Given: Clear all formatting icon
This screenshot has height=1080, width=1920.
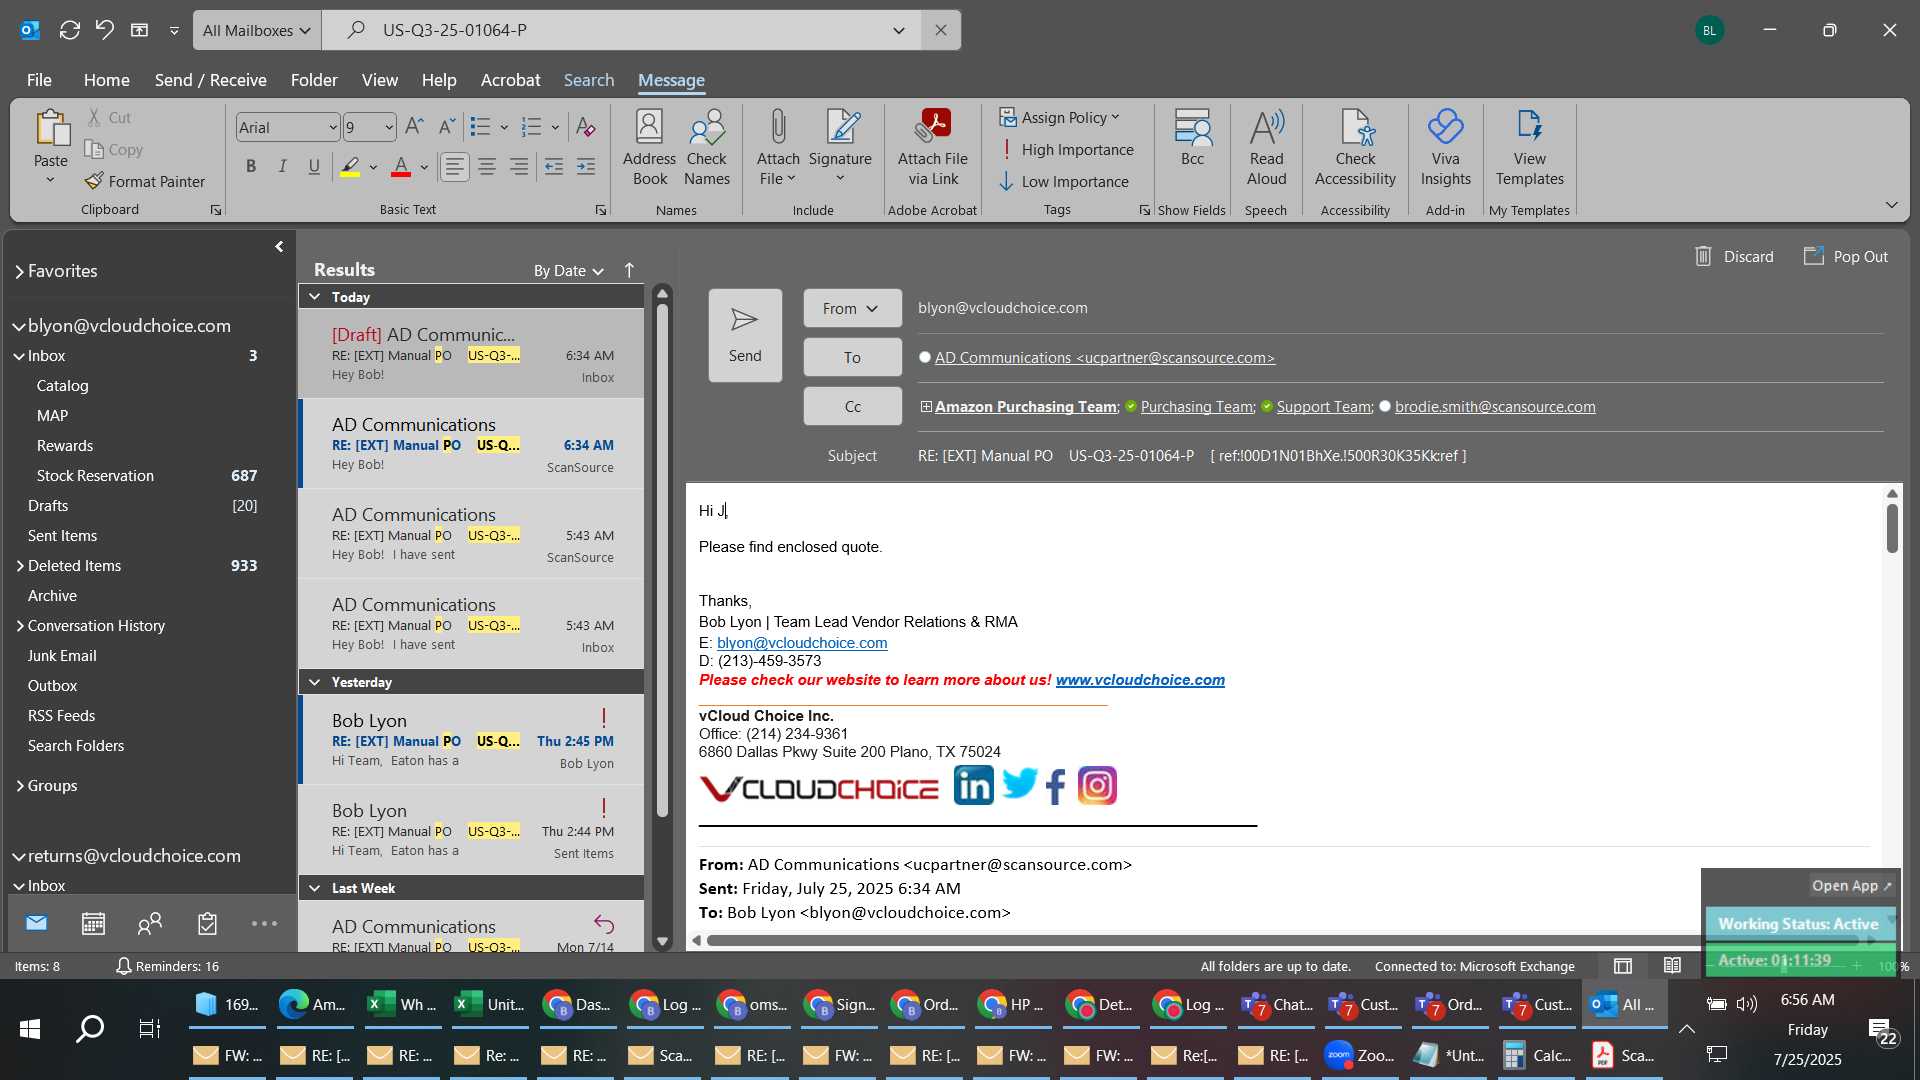Looking at the screenshot, I should coord(586,127).
